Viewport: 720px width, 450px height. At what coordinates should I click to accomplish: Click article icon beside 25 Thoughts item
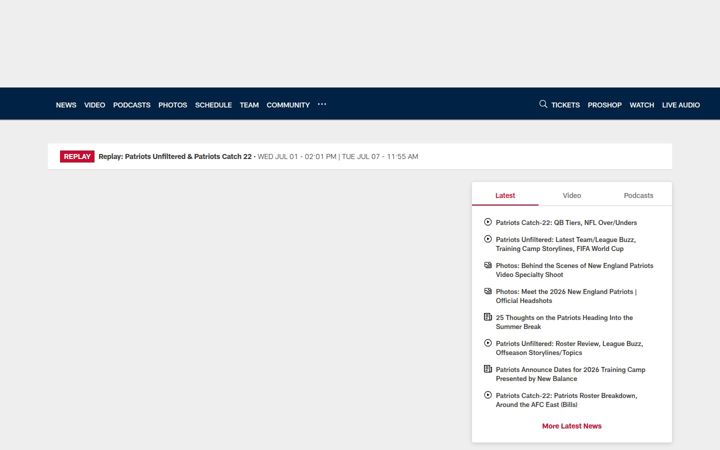[x=488, y=317]
